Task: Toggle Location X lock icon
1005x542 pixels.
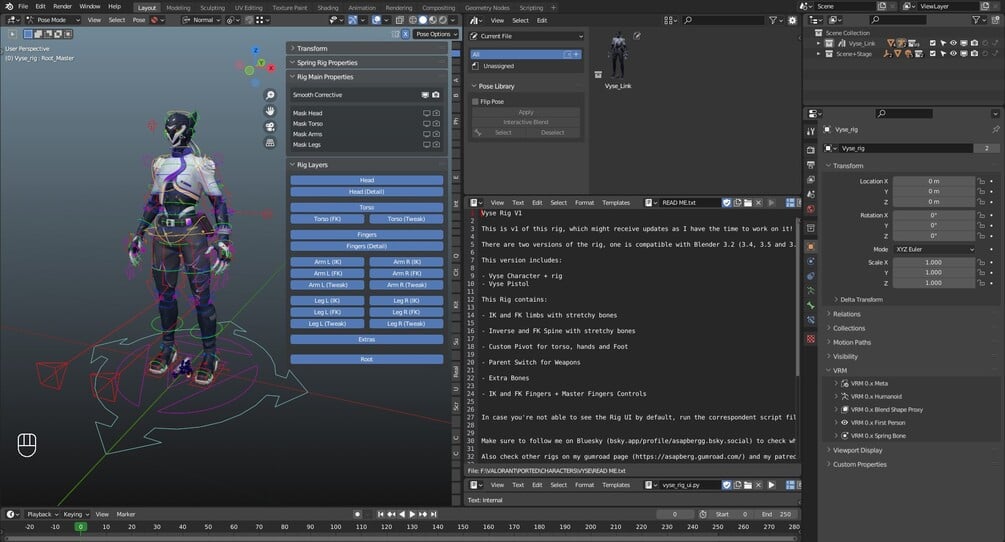Action: pos(981,181)
